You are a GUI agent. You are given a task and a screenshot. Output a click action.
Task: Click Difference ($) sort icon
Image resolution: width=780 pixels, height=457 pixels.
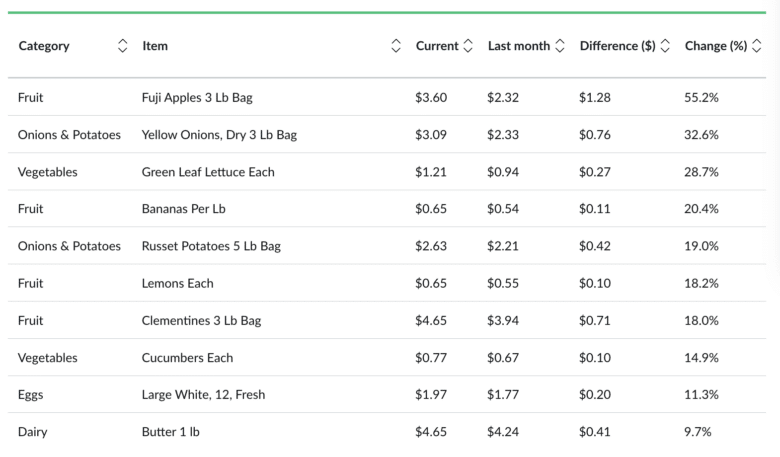[x=665, y=46]
